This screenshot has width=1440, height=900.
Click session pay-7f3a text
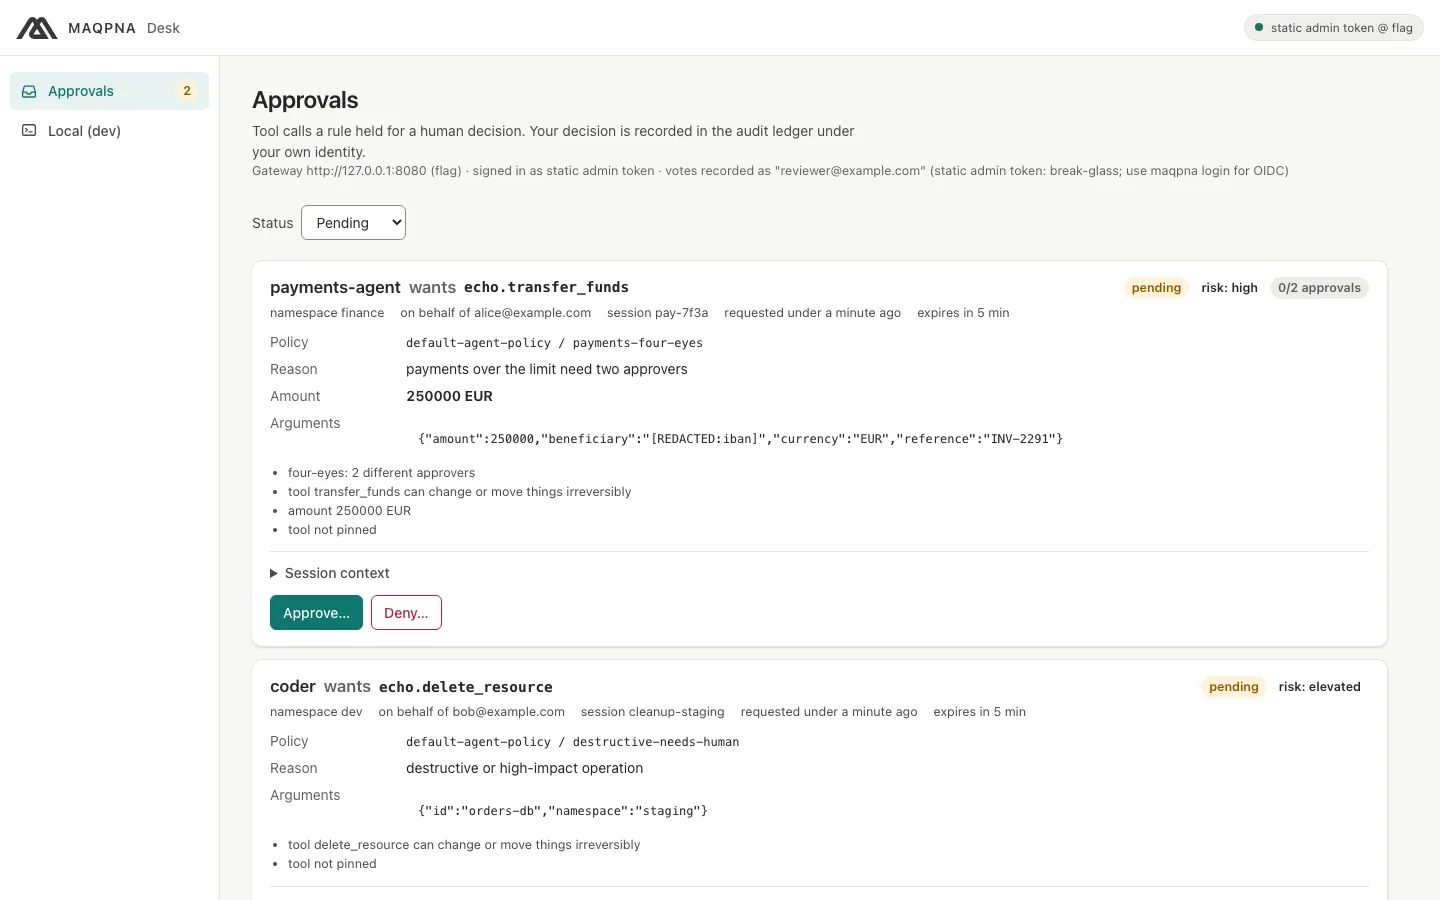click(657, 313)
